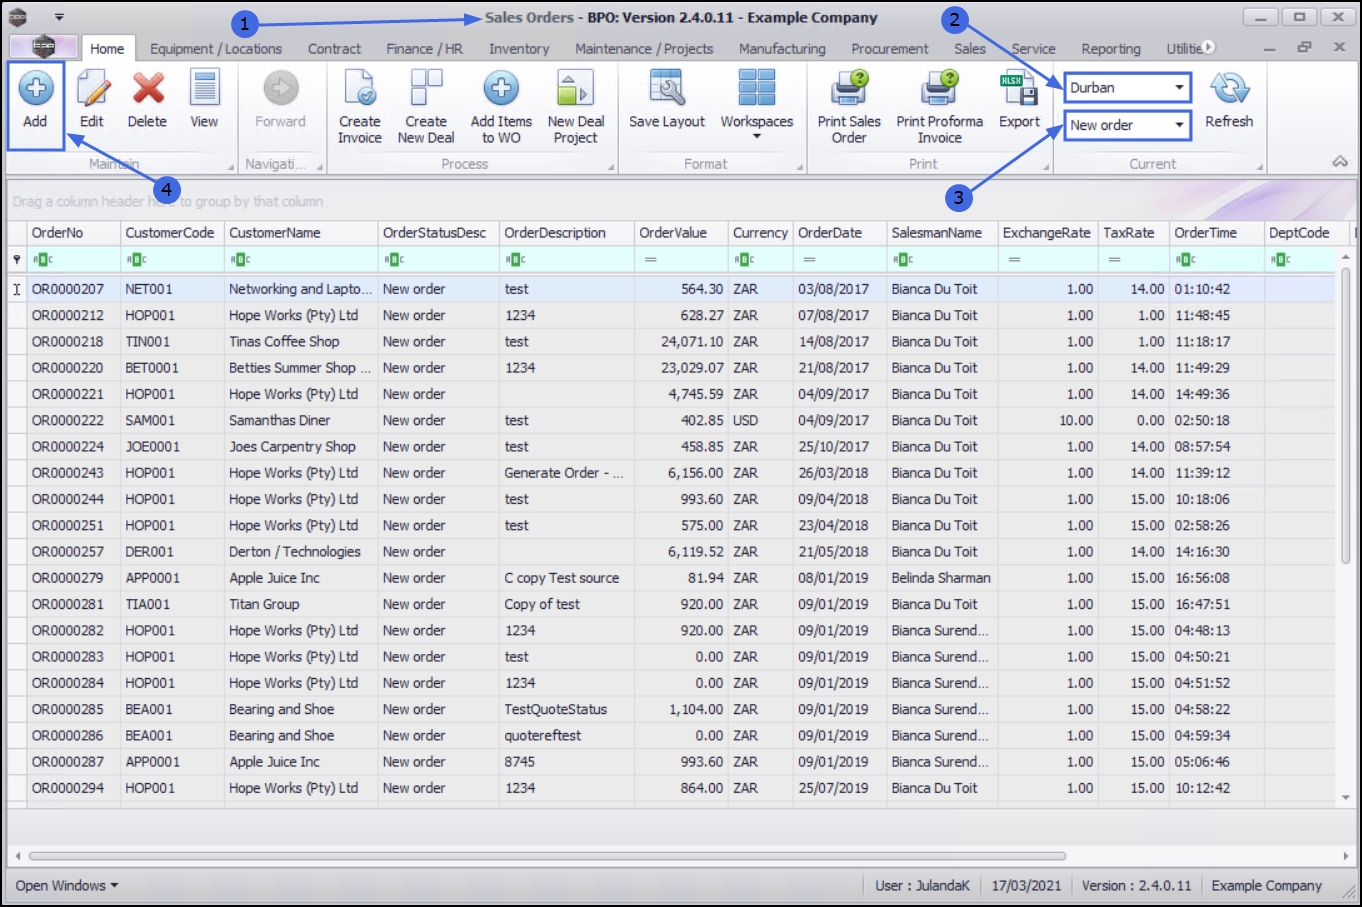Switch to the Home tab
The width and height of the screenshot is (1362, 907).
107,48
